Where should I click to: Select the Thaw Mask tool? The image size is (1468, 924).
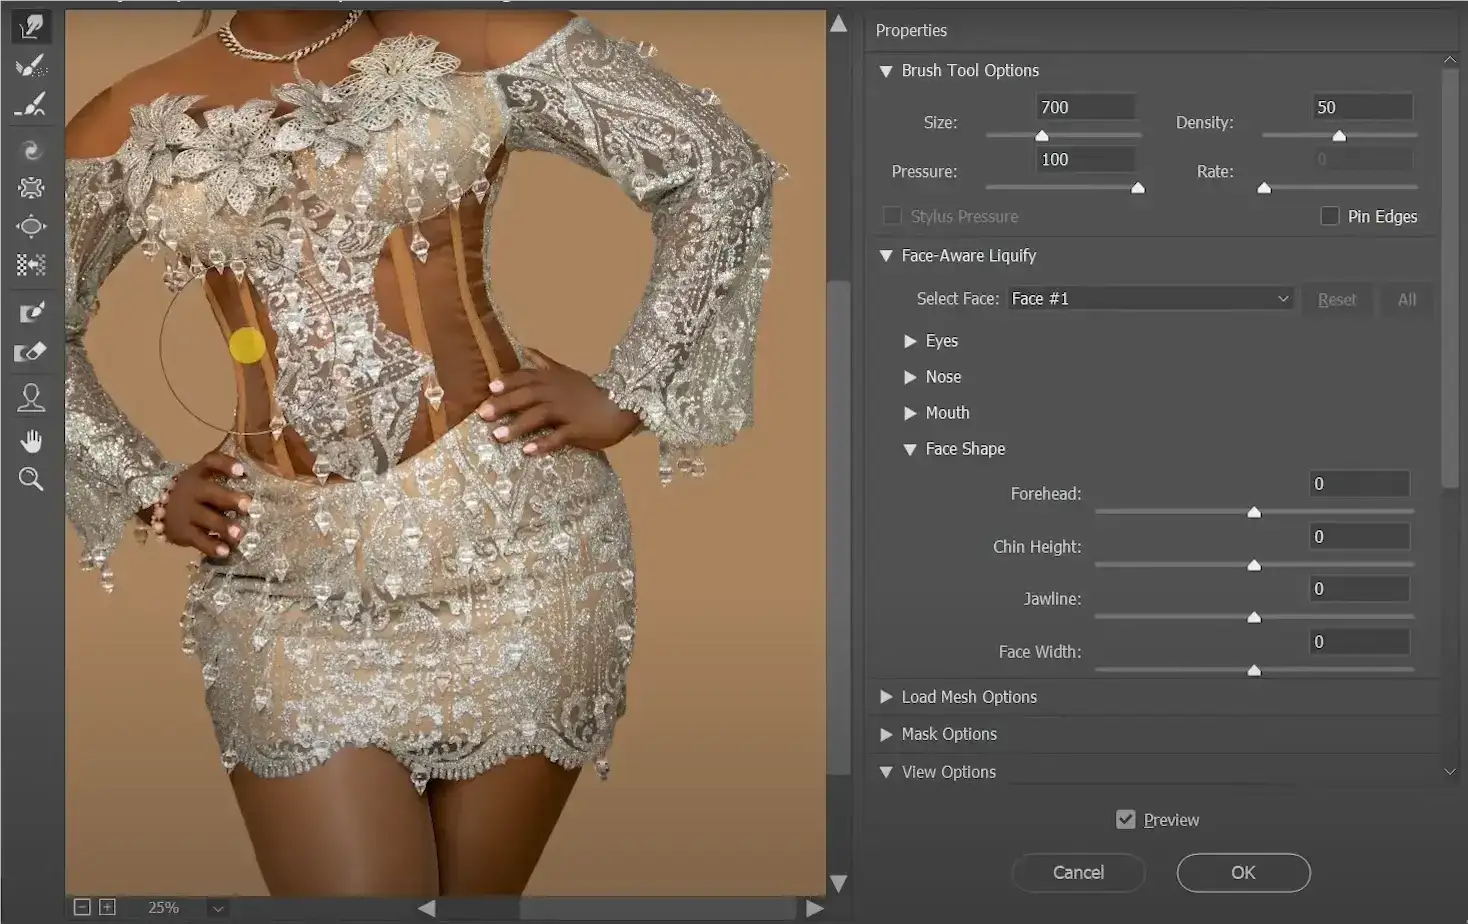[31, 352]
